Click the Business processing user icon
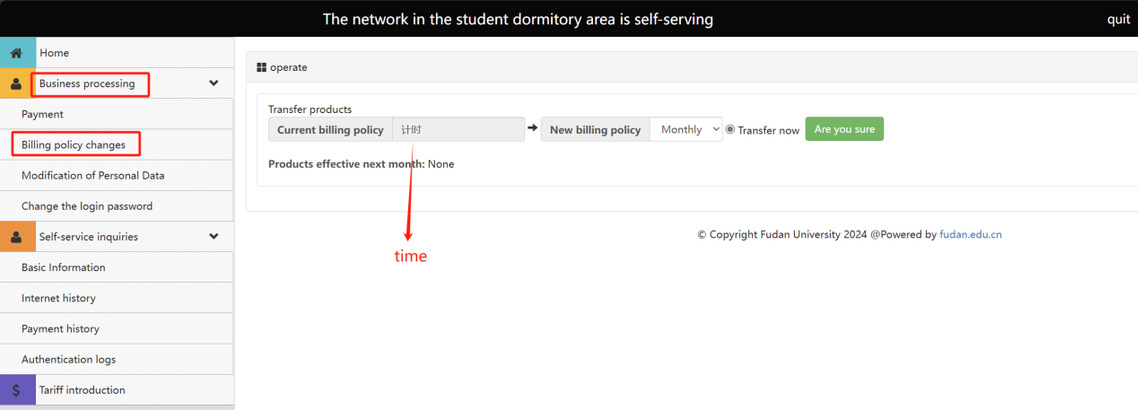The height and width of the screenshot is (410, 1138). (x=16, y=84)
